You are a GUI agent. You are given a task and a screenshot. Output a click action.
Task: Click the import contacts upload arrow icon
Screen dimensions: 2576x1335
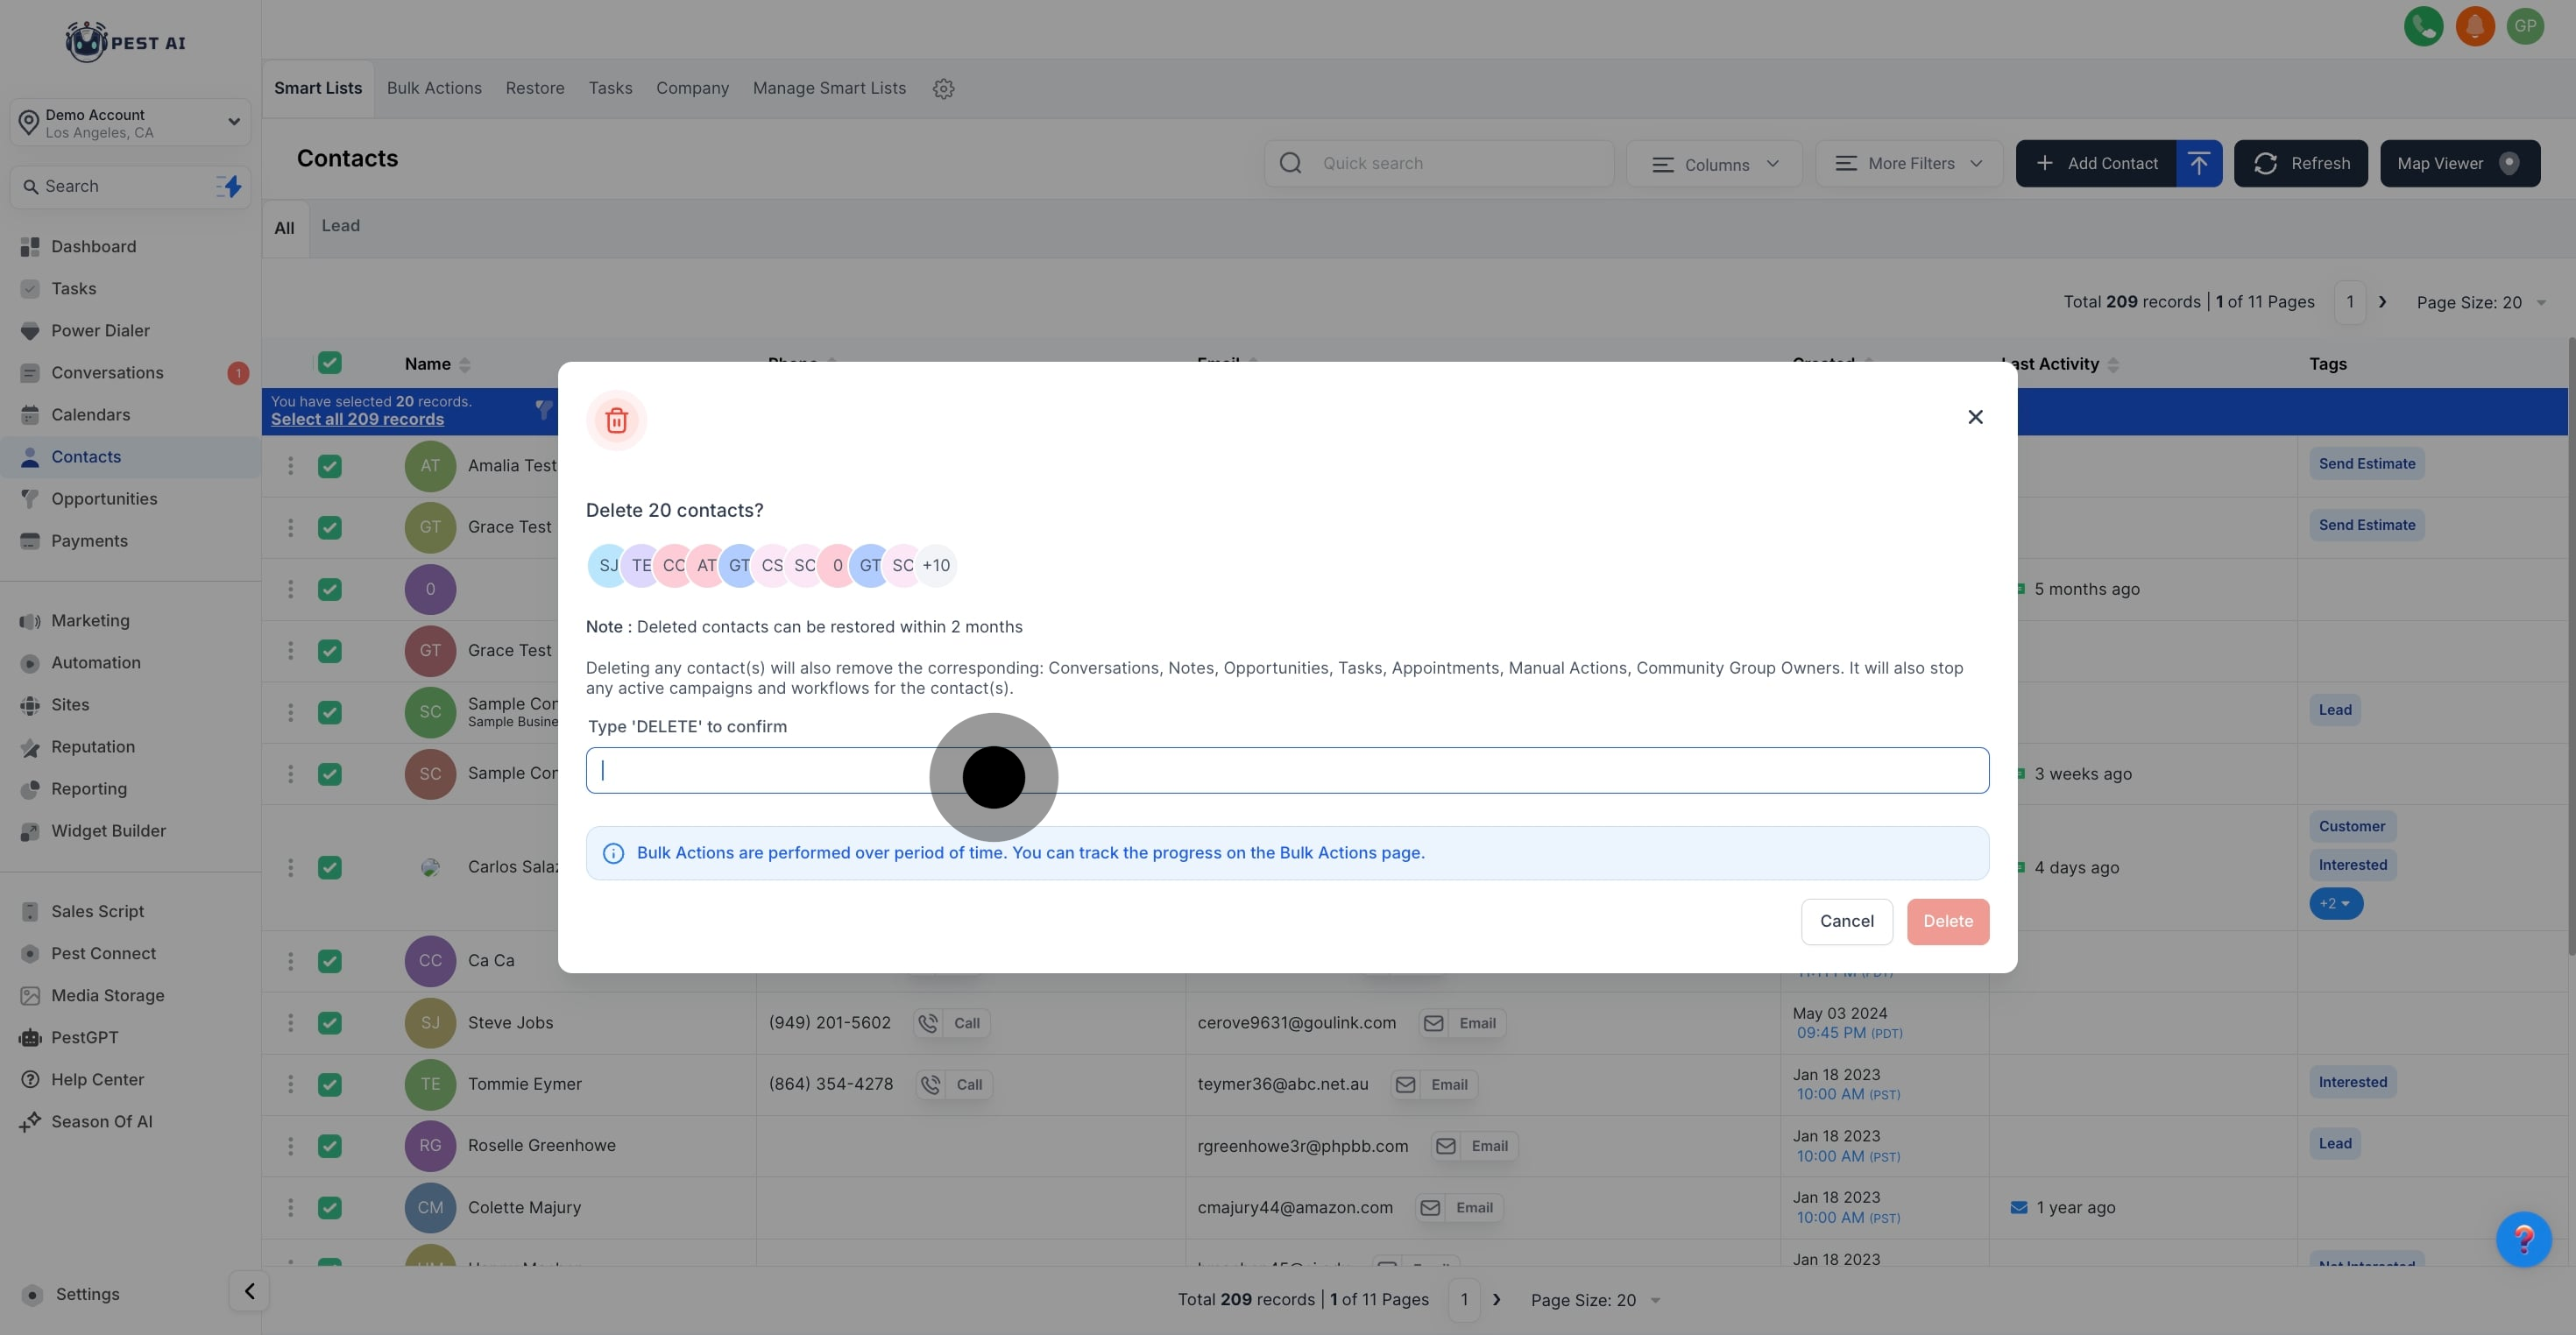(x=2198, y=163)
